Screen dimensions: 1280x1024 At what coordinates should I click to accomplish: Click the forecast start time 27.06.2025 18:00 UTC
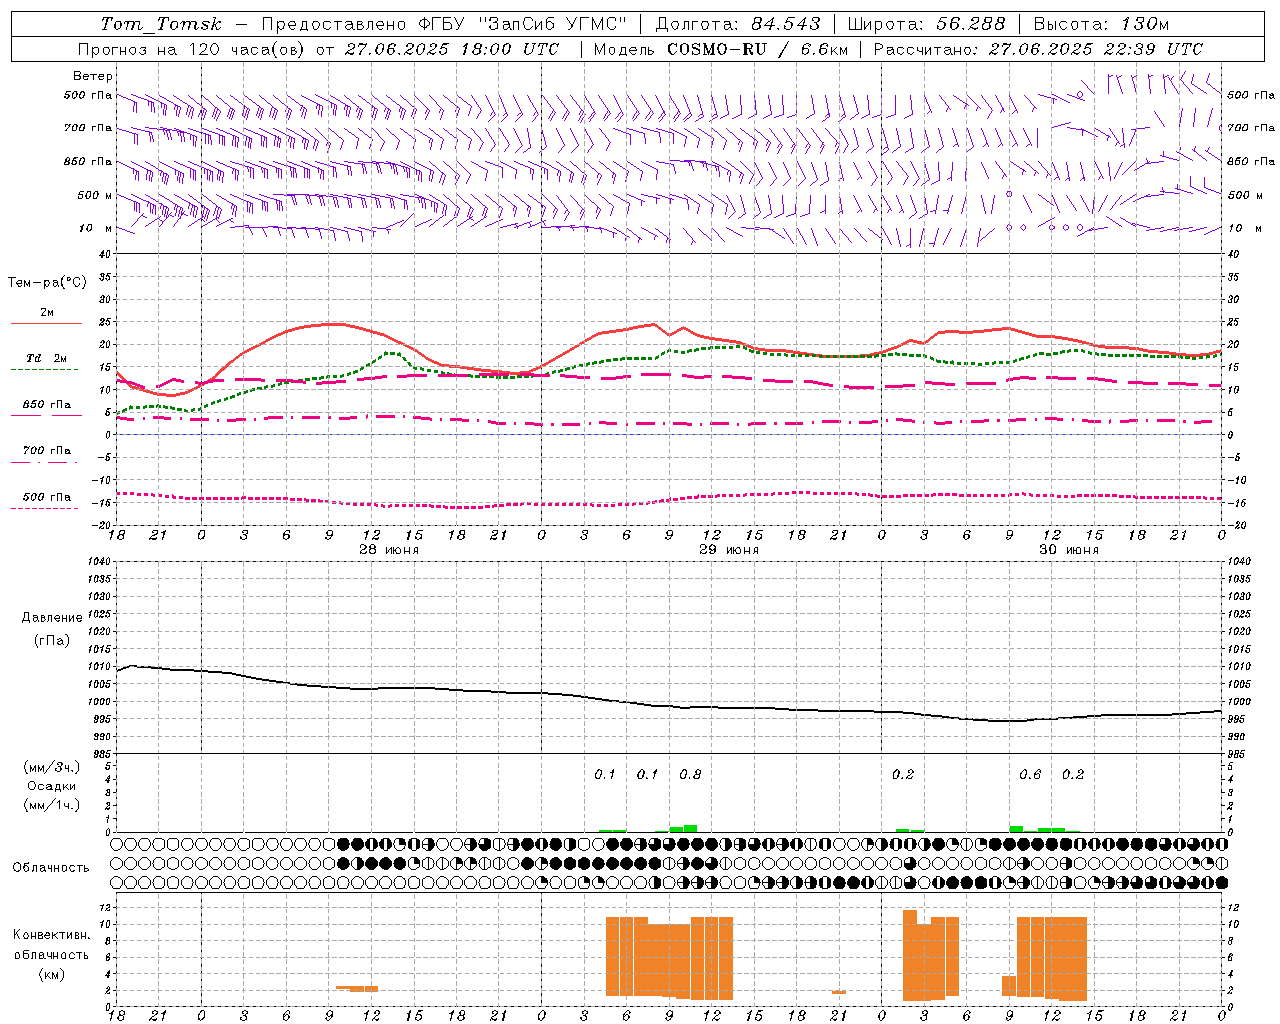(452, 49)
